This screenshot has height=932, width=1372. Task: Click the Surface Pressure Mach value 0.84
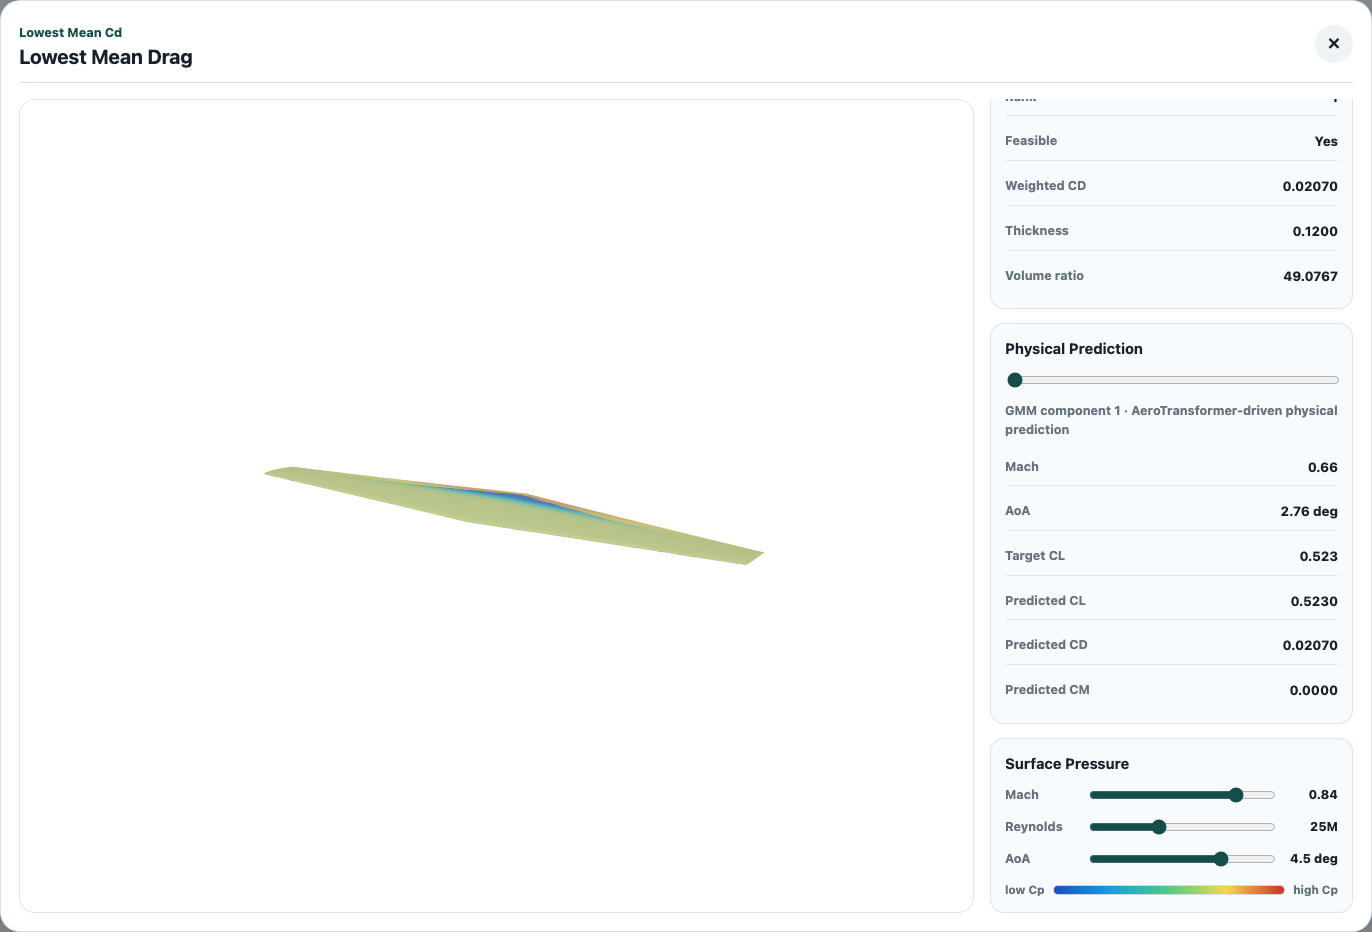click(1323, 795)
